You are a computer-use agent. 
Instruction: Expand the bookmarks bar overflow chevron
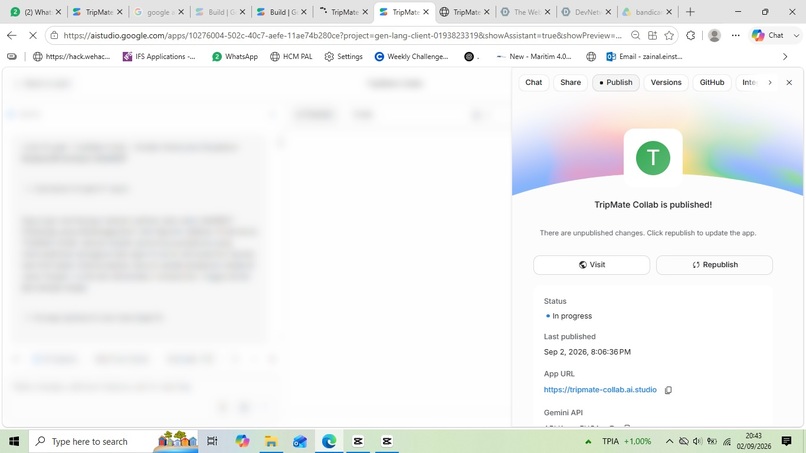785,57
